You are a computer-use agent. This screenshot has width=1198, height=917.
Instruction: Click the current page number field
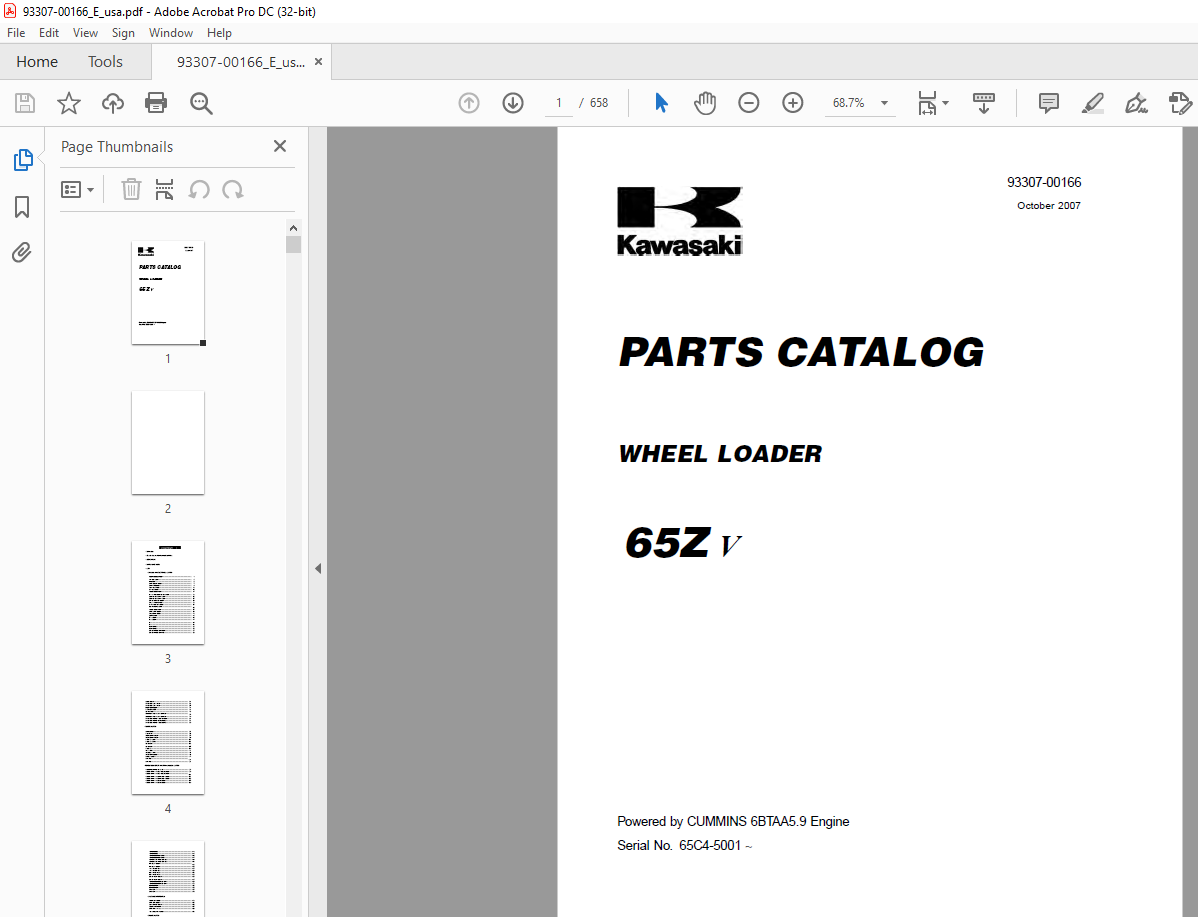coord(559,103)
